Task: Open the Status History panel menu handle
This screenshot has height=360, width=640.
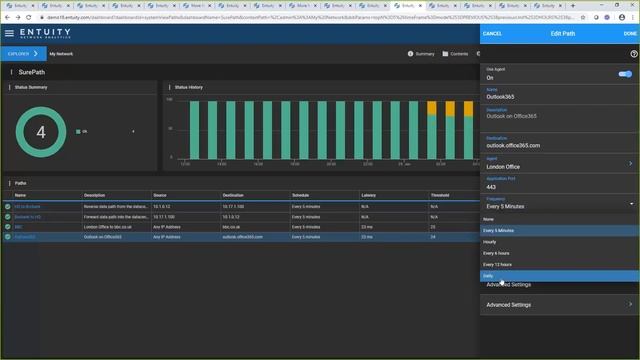Action: (x=169, y=87)
